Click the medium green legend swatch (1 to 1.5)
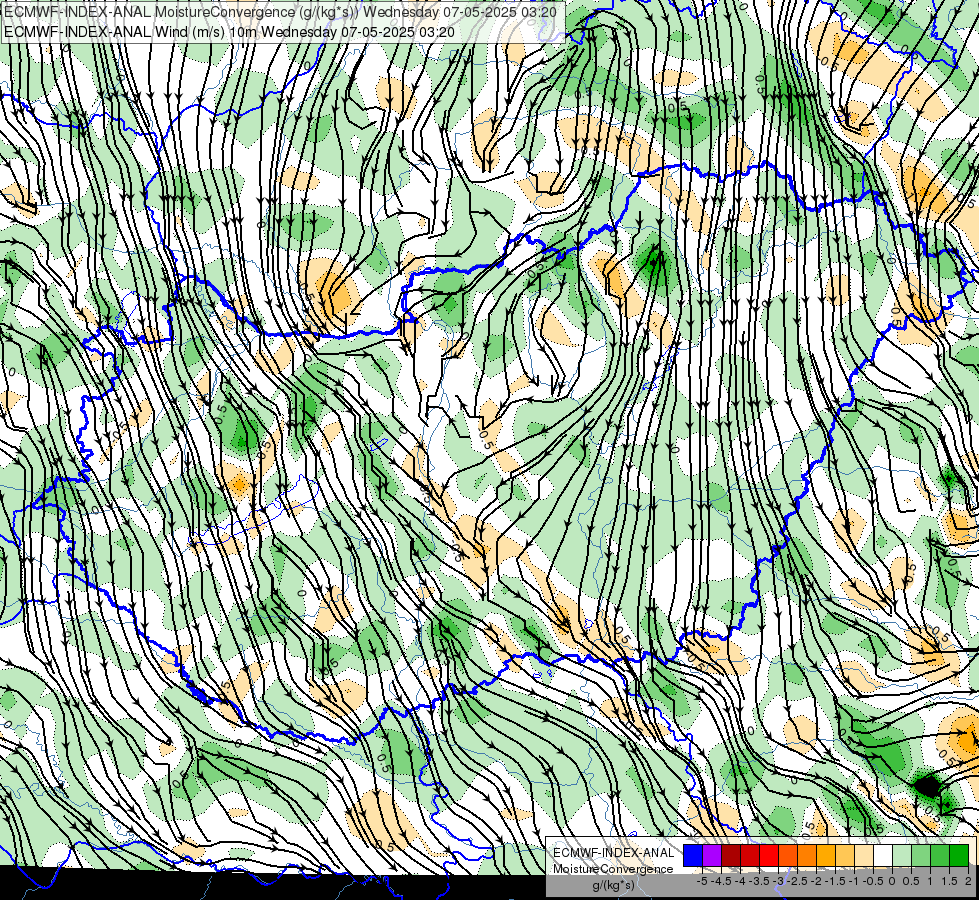 point(940,855)
